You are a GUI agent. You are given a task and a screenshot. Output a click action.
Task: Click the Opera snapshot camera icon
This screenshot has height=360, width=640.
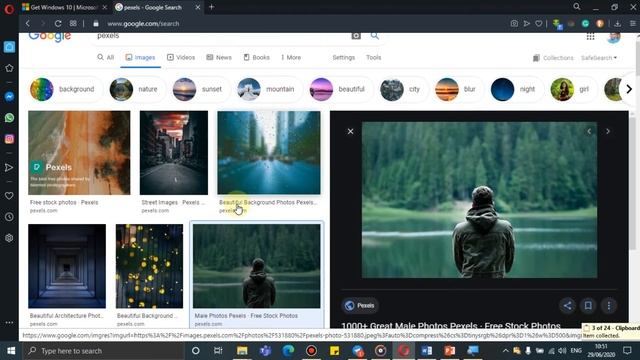pos(514,24)
